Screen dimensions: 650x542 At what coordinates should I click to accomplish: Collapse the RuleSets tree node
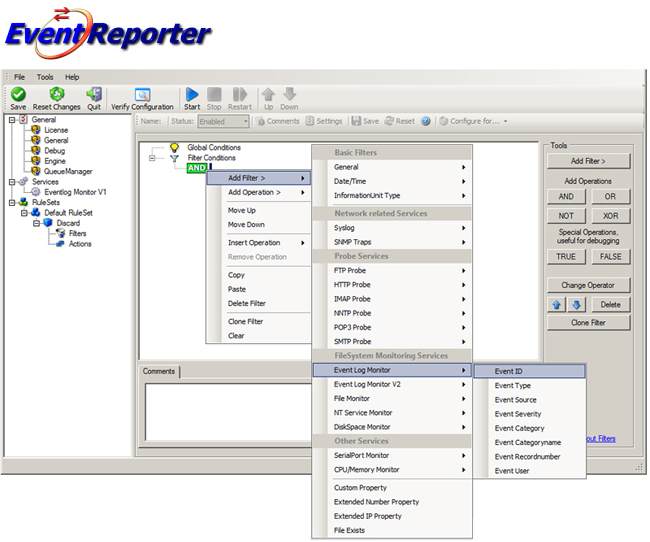[12, 203]
